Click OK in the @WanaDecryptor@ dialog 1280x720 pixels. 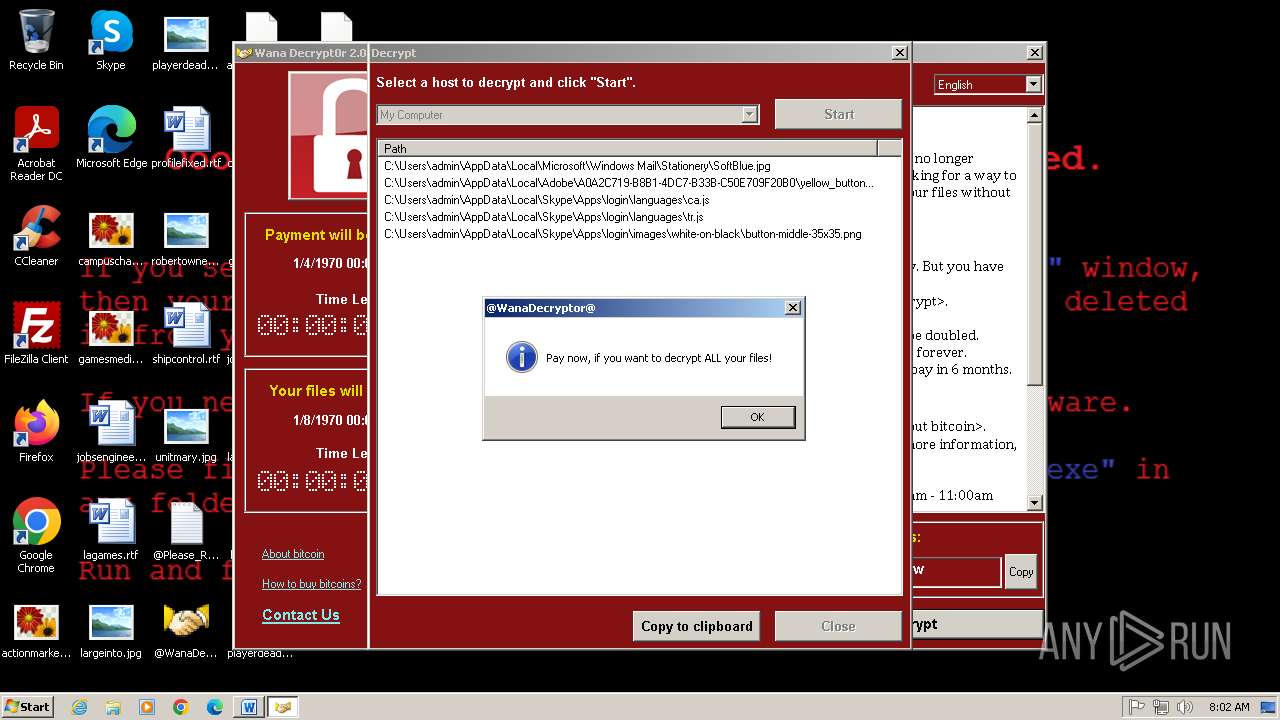point(758,417)
